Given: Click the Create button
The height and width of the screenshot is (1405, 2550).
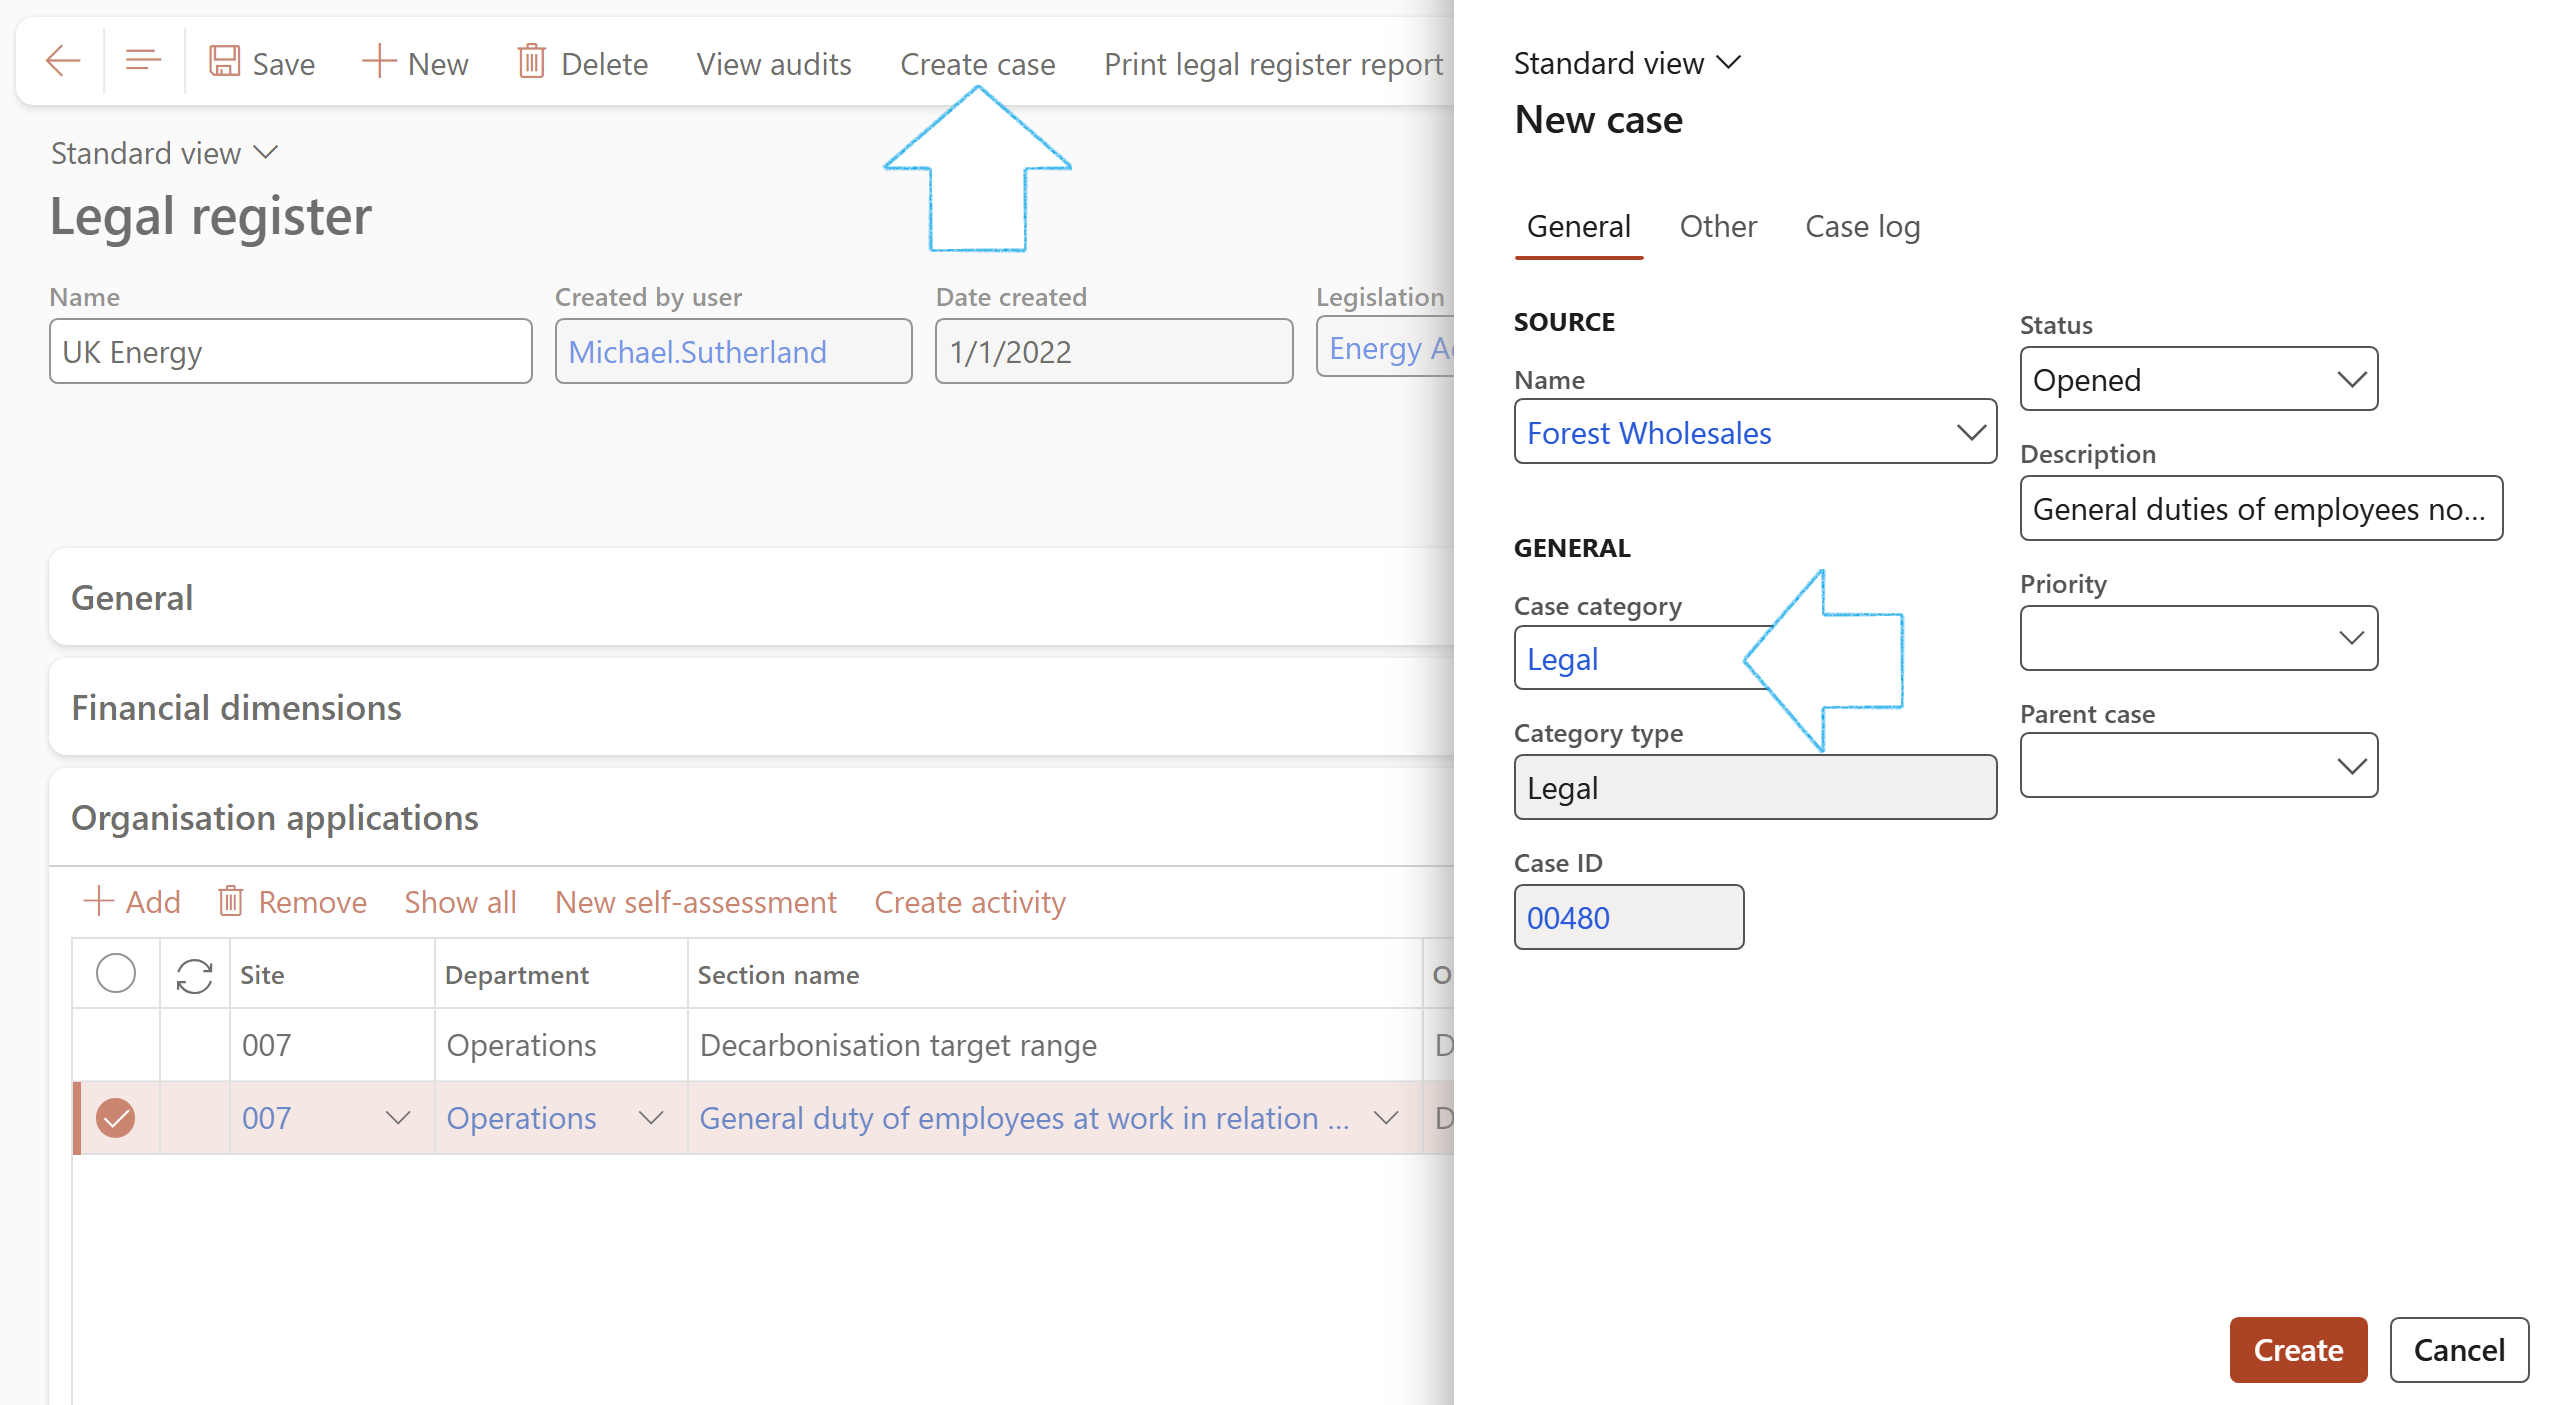Looking at the screenshot, I should click(x=2297, y=1350).
